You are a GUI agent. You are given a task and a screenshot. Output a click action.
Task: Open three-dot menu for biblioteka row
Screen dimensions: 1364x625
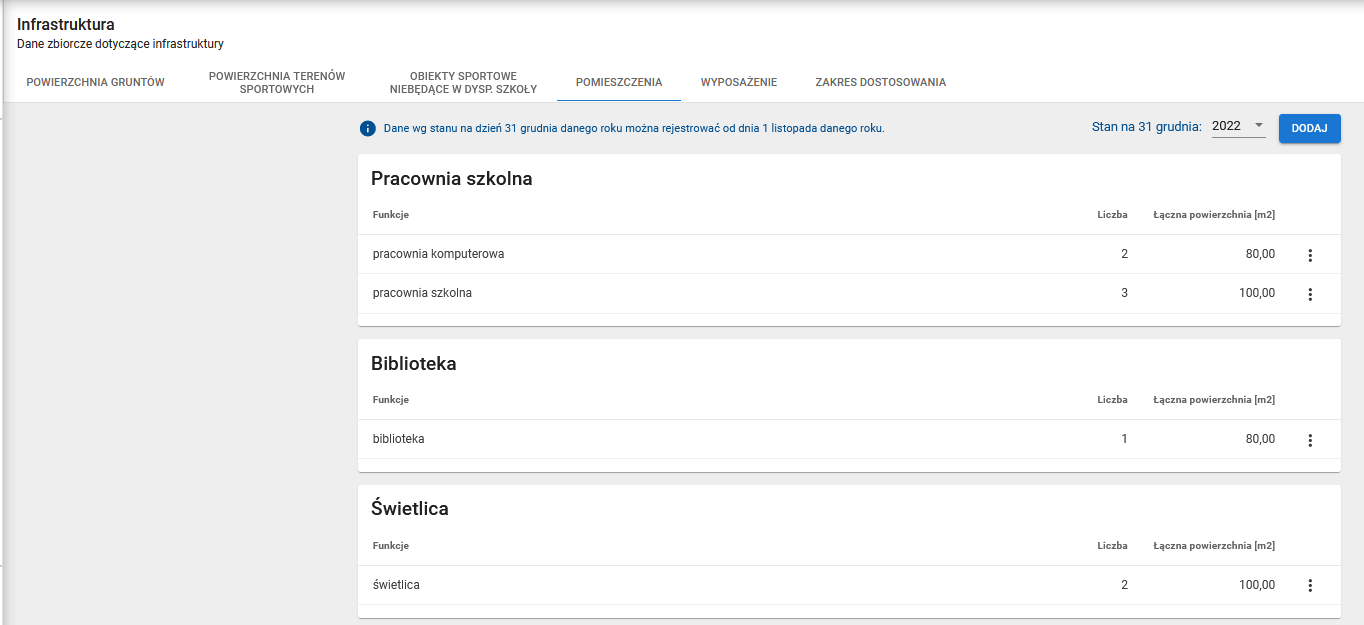(1310, 440)
